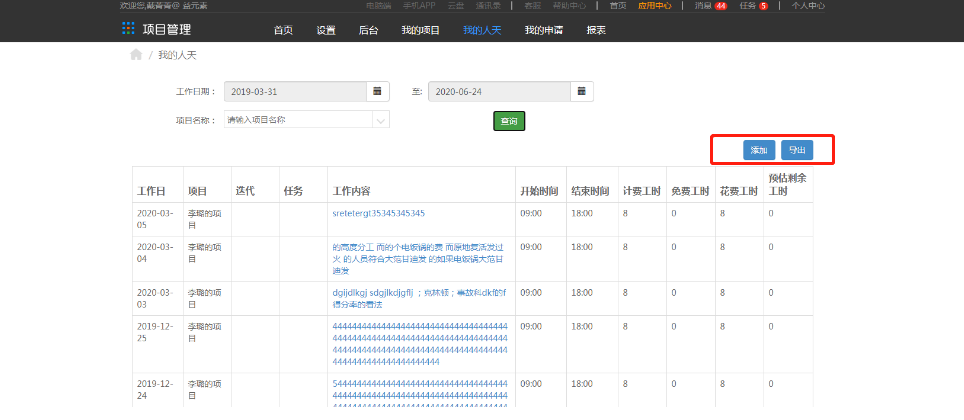
Task: Click 免费工时 column header
Action: pos(690,191)
